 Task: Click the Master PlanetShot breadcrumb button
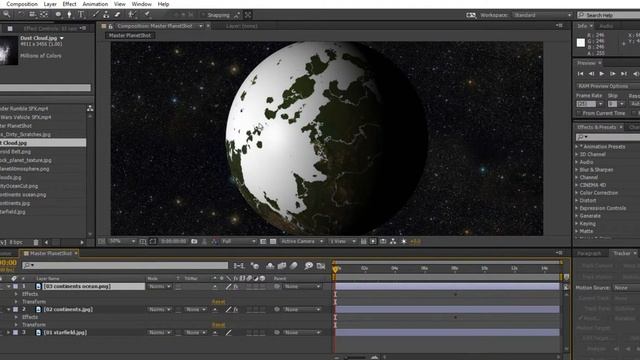(130, 36)
